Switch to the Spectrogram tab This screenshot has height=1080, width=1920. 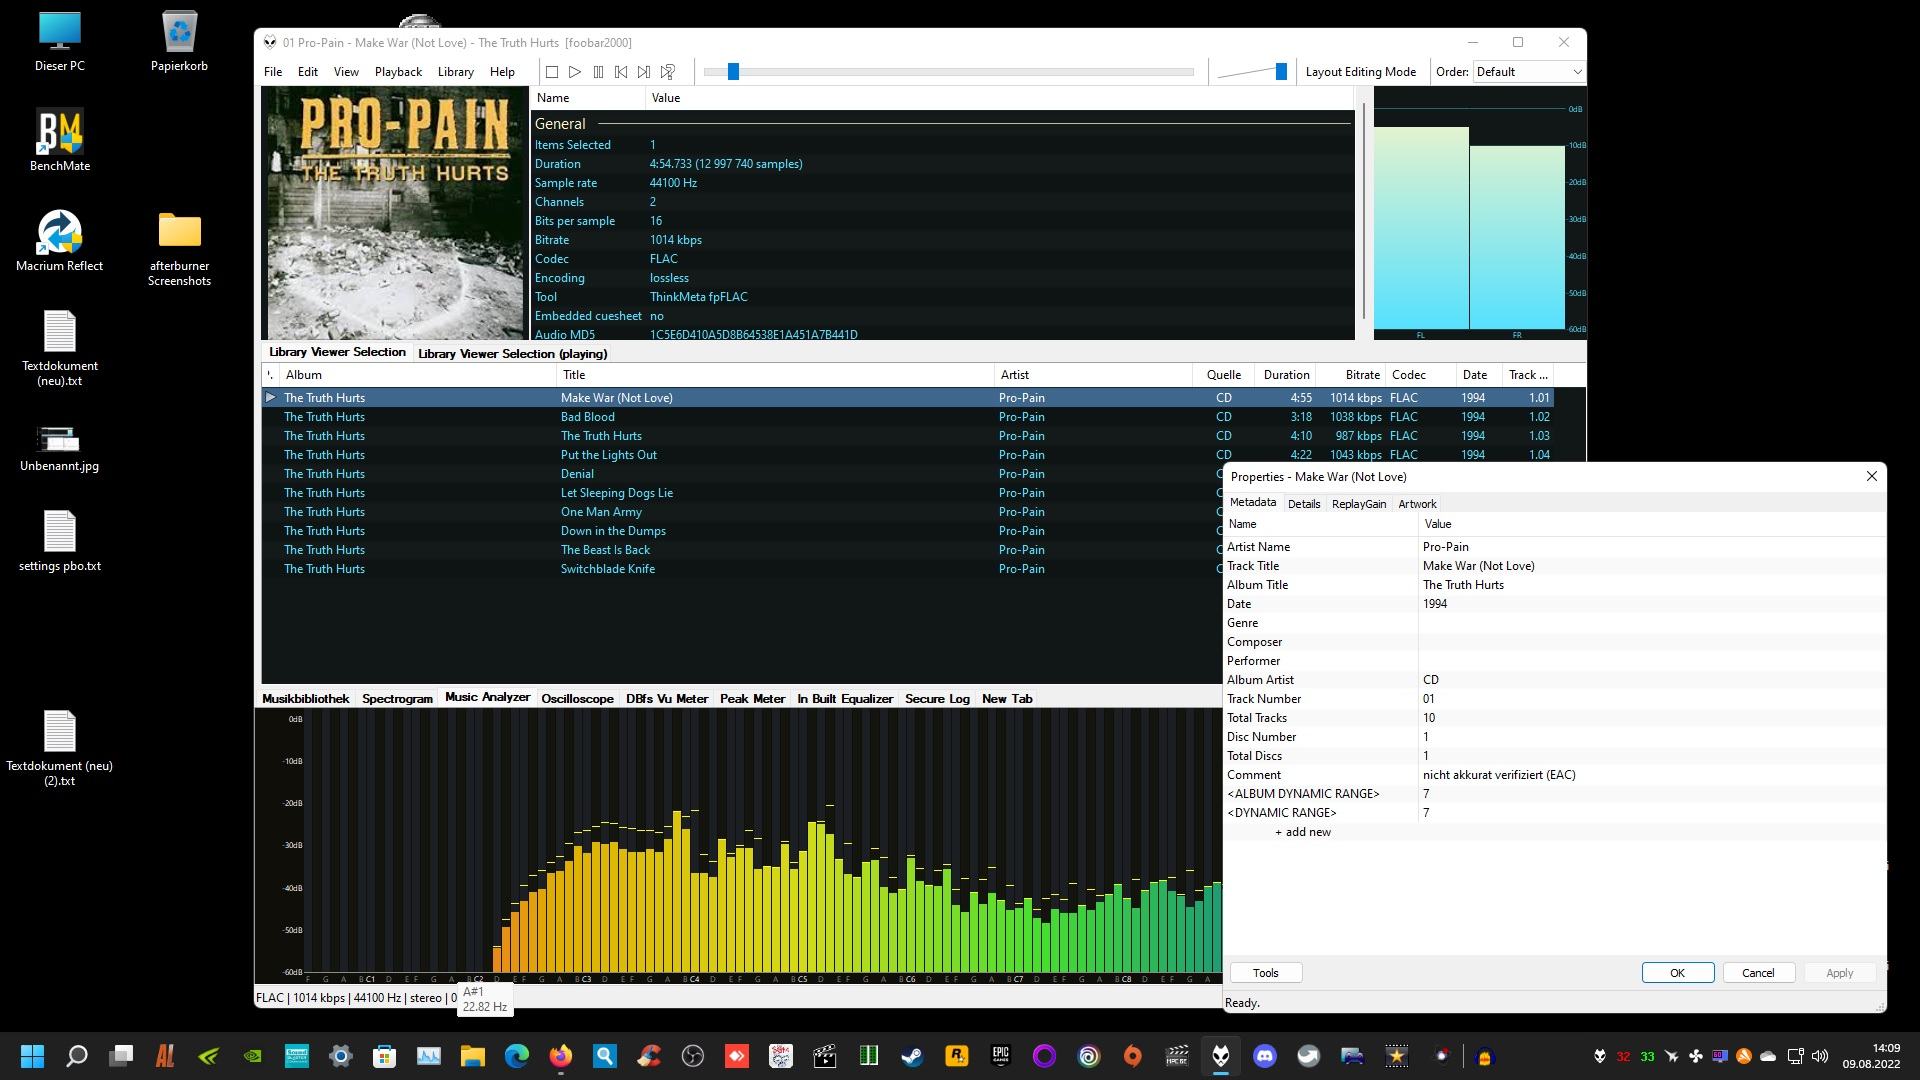397,699
